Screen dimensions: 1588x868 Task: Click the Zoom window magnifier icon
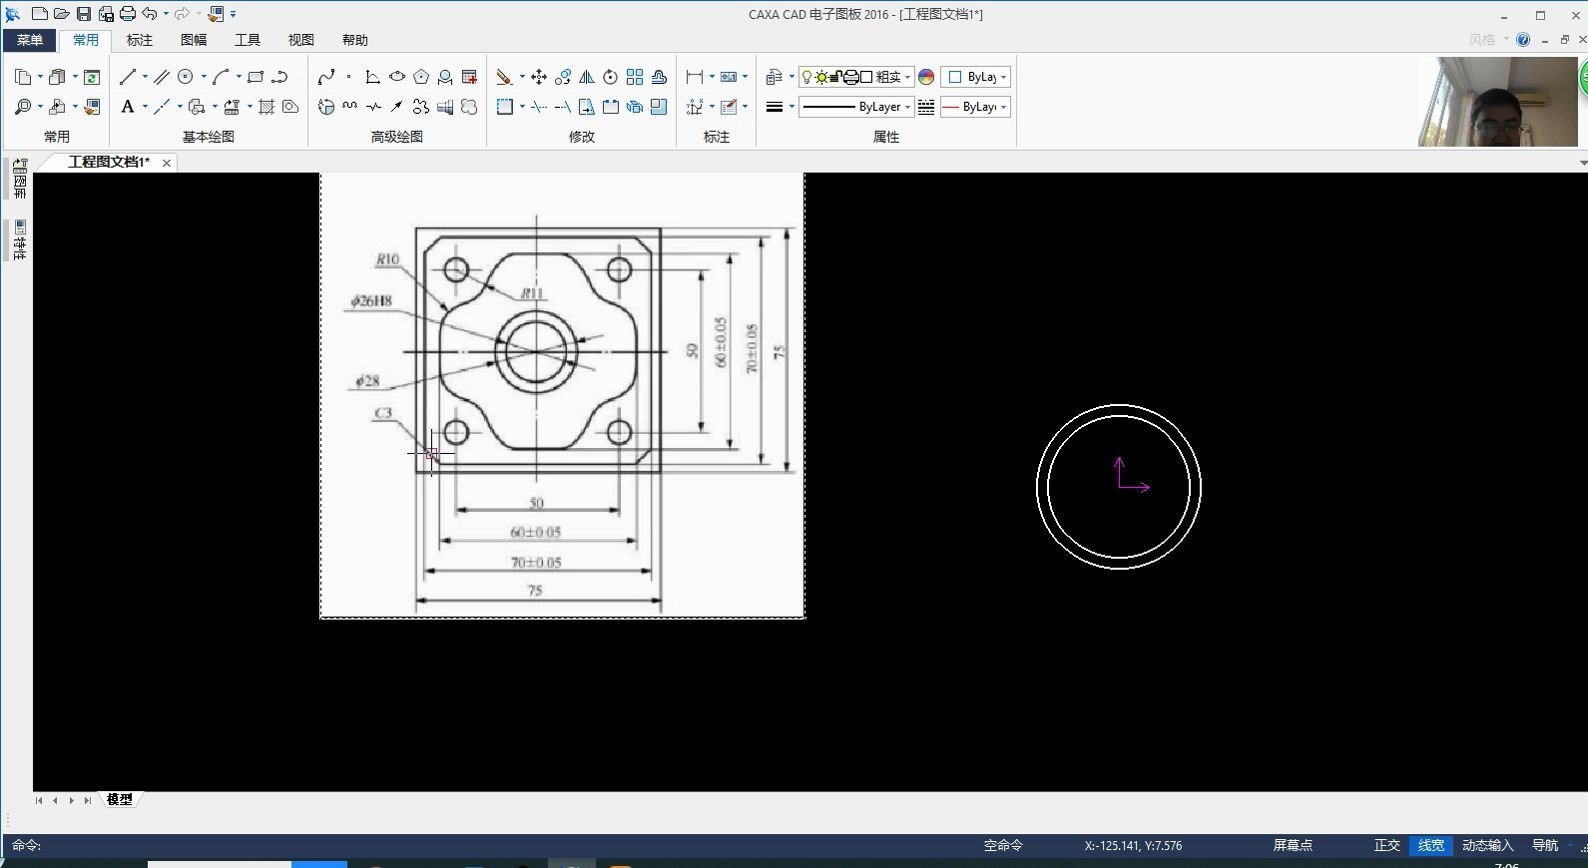pyautogui.click(x=22, y=107)
